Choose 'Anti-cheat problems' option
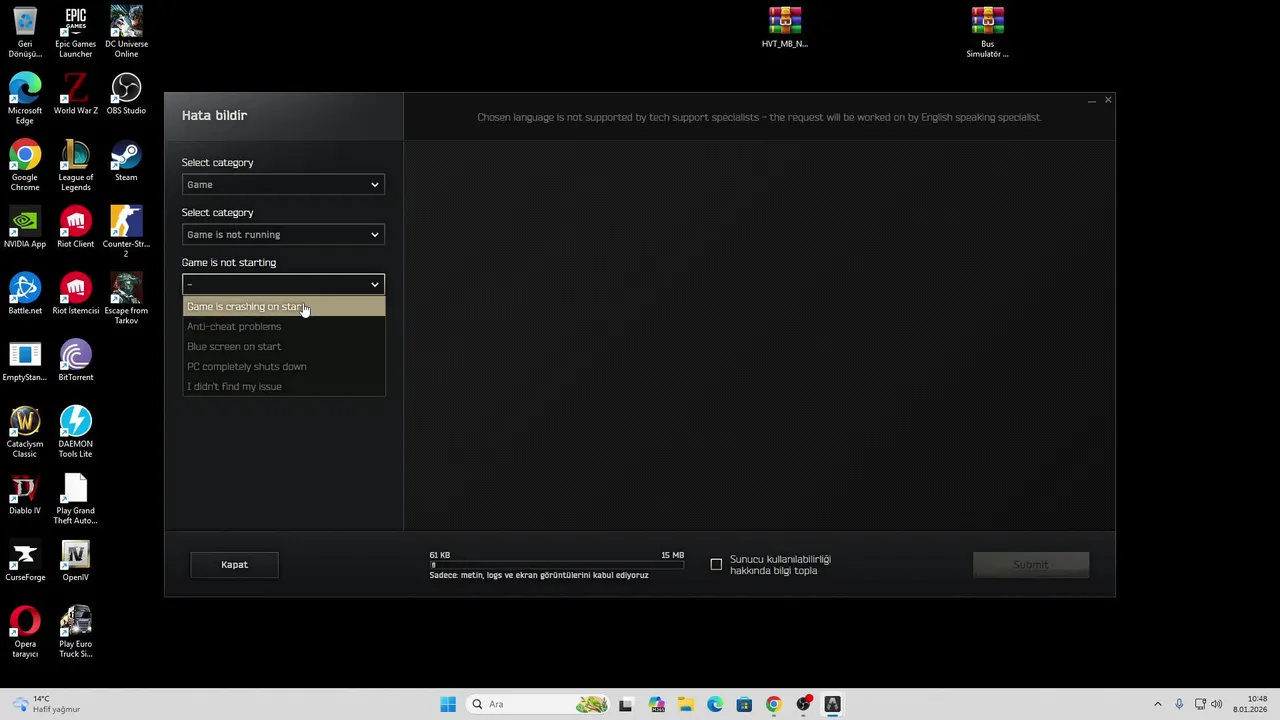Image resolution: width=1280 pixels, height=720 pixels. click(284, 327)
